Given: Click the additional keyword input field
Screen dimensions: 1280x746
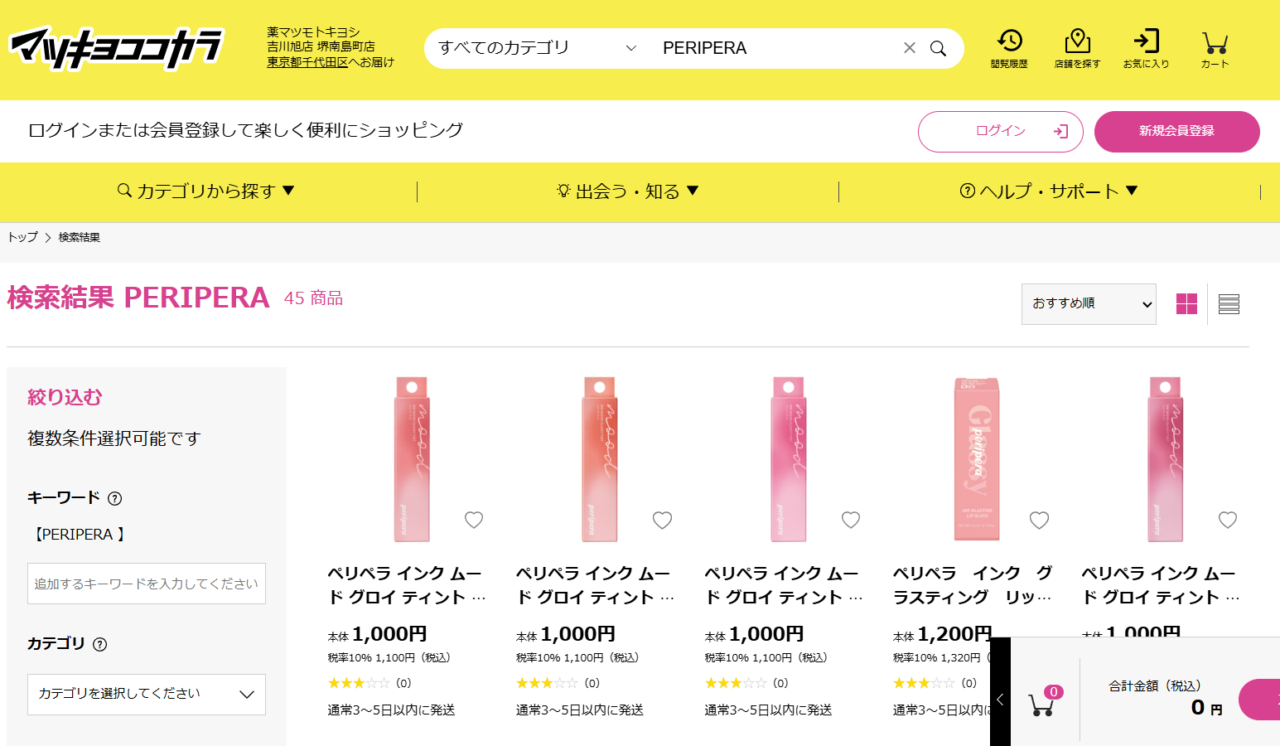Looking at the screenshot, I should (x=146, y=583).
